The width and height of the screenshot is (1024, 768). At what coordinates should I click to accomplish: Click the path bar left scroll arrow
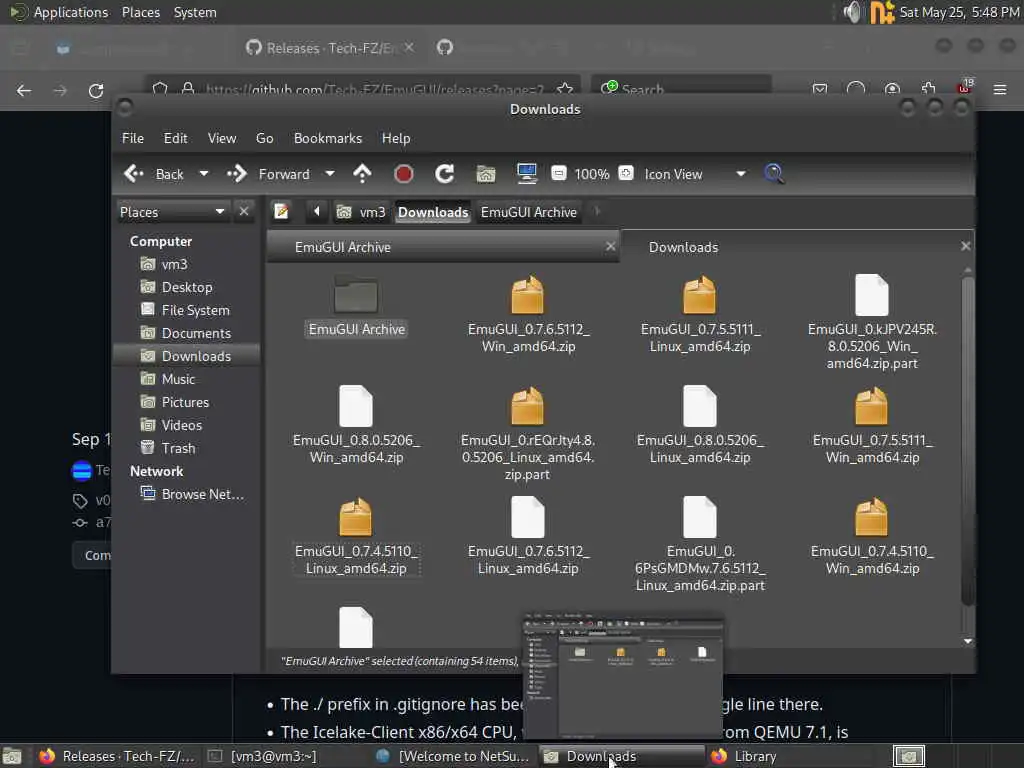tap(317, 212)
